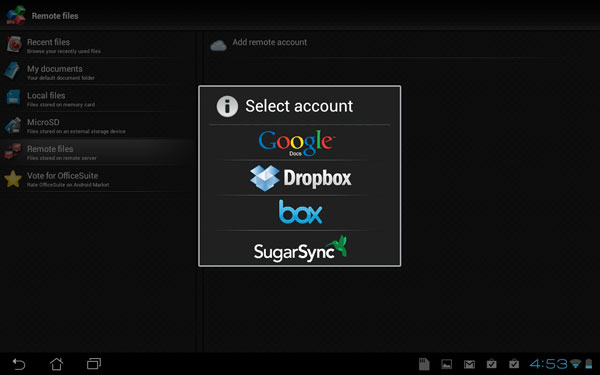Viewport: 600px width, 375px height.
Task: Open MicroSD in the sidebar
Action: 98,126
